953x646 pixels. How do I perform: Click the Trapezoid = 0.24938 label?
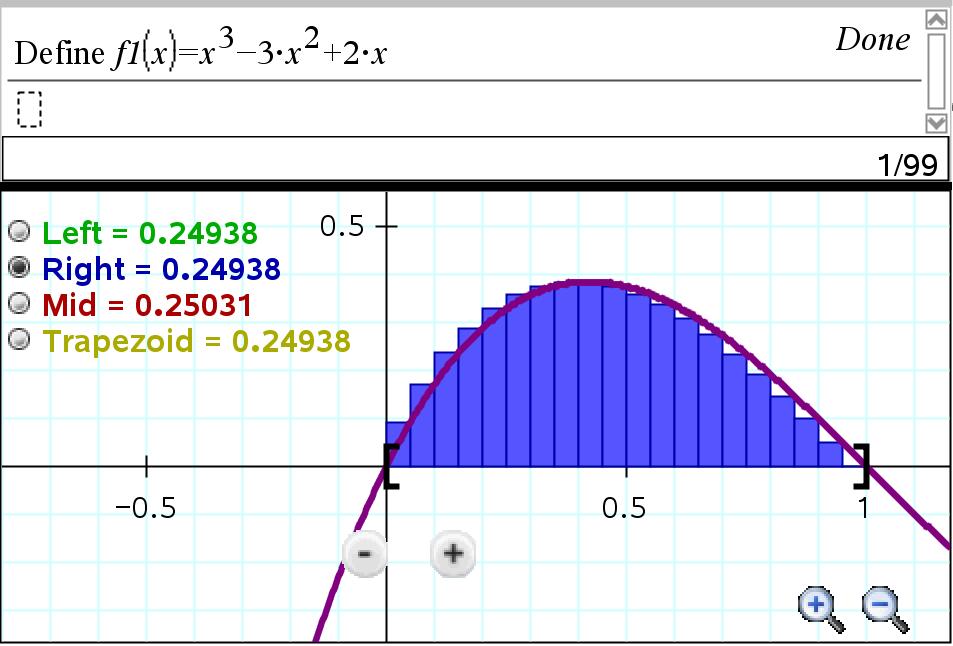point(196,341)
